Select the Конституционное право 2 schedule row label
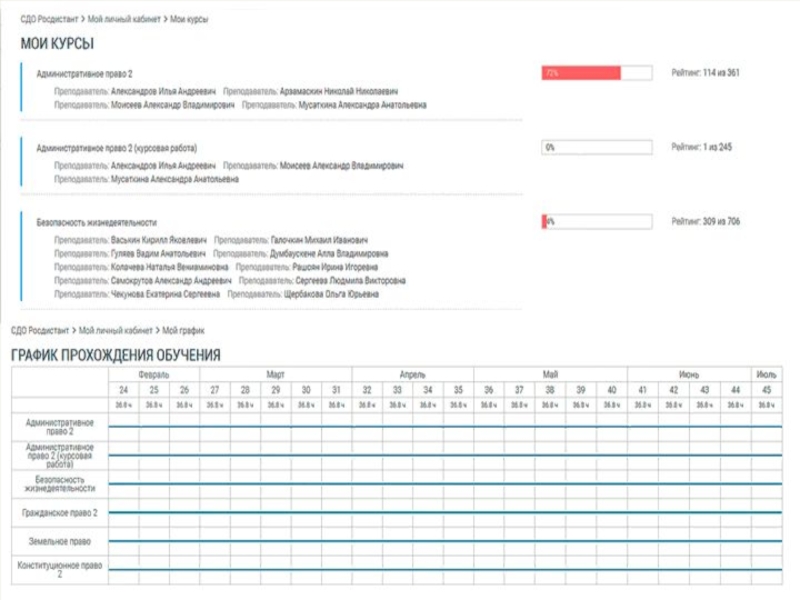This screenshot has height=600, width=800. [x=60, y=569]
